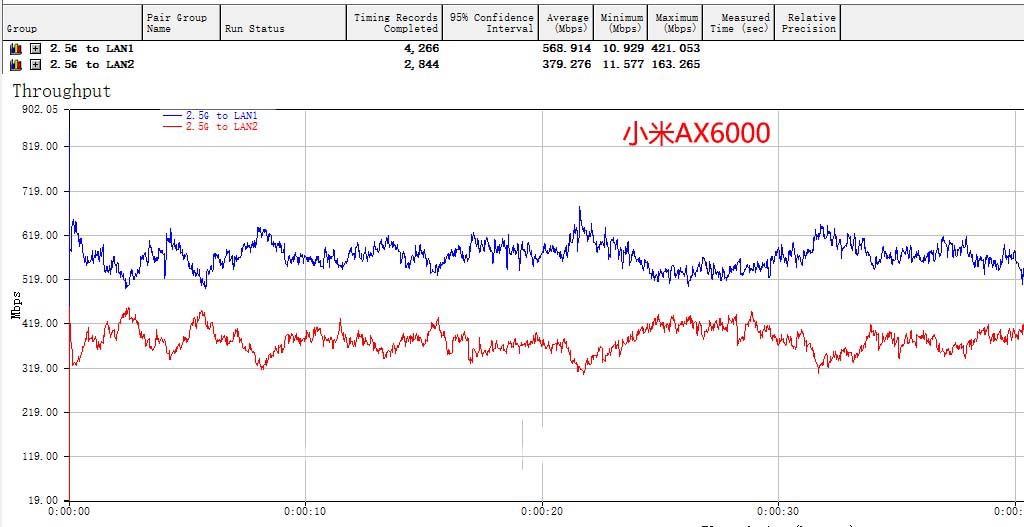Click the 0:00:20 time axis label
The width and height of the screenshot is (1024, 527).
coord(542,512)
